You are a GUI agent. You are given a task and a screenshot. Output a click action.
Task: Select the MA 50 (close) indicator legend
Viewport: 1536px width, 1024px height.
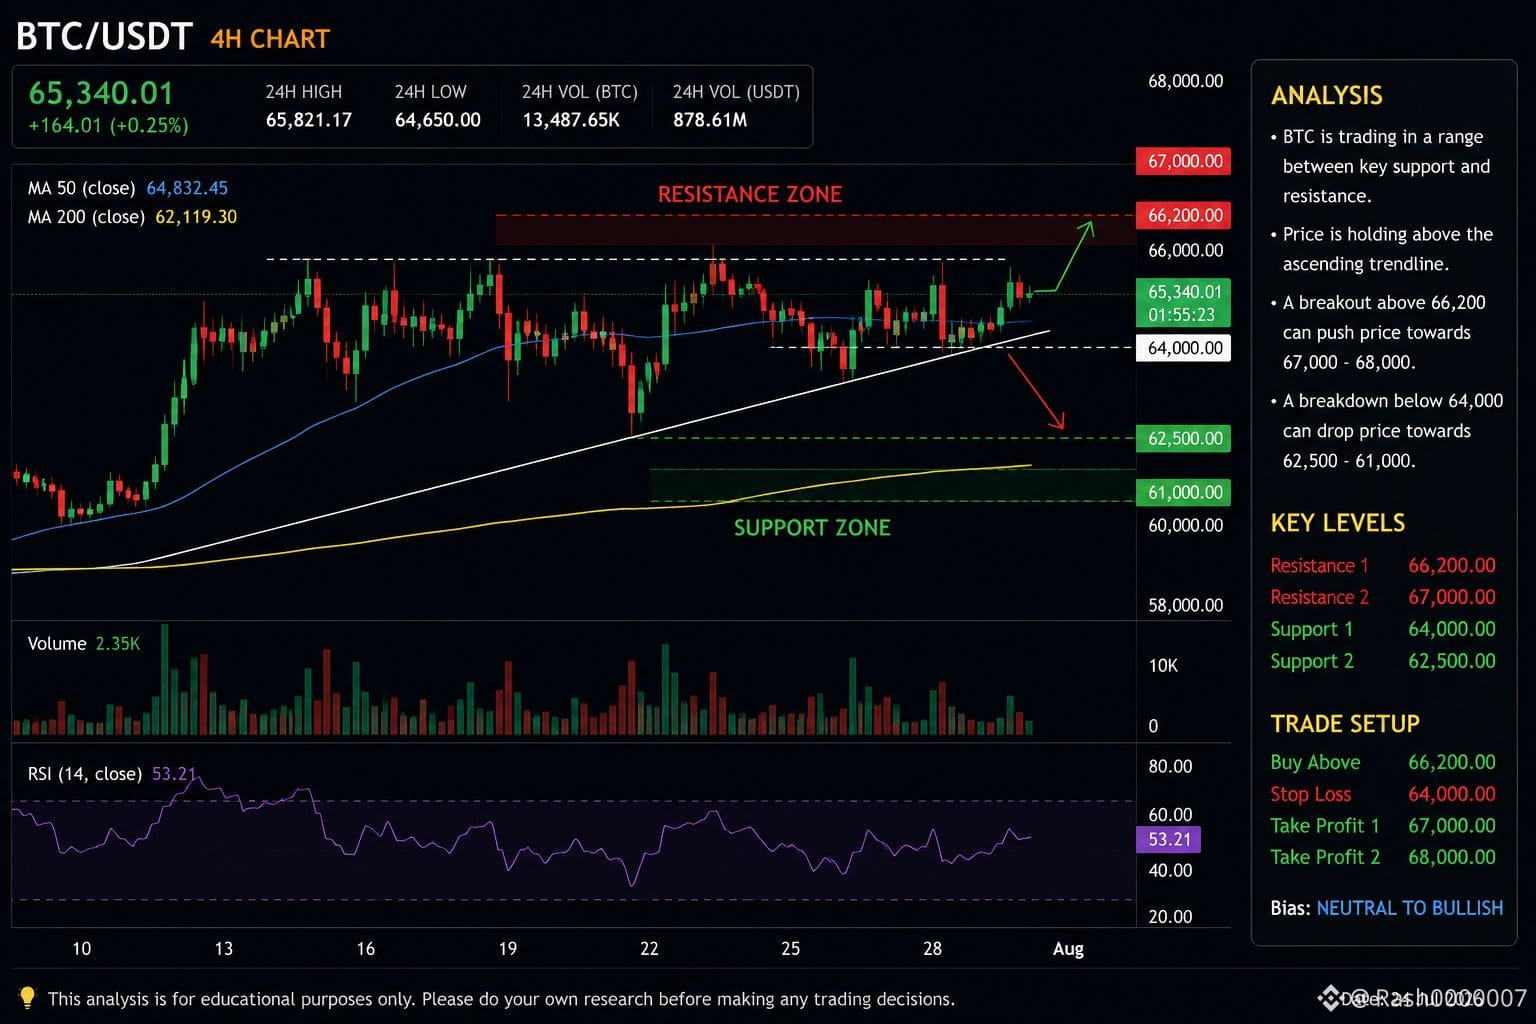(x=128, y=188)
